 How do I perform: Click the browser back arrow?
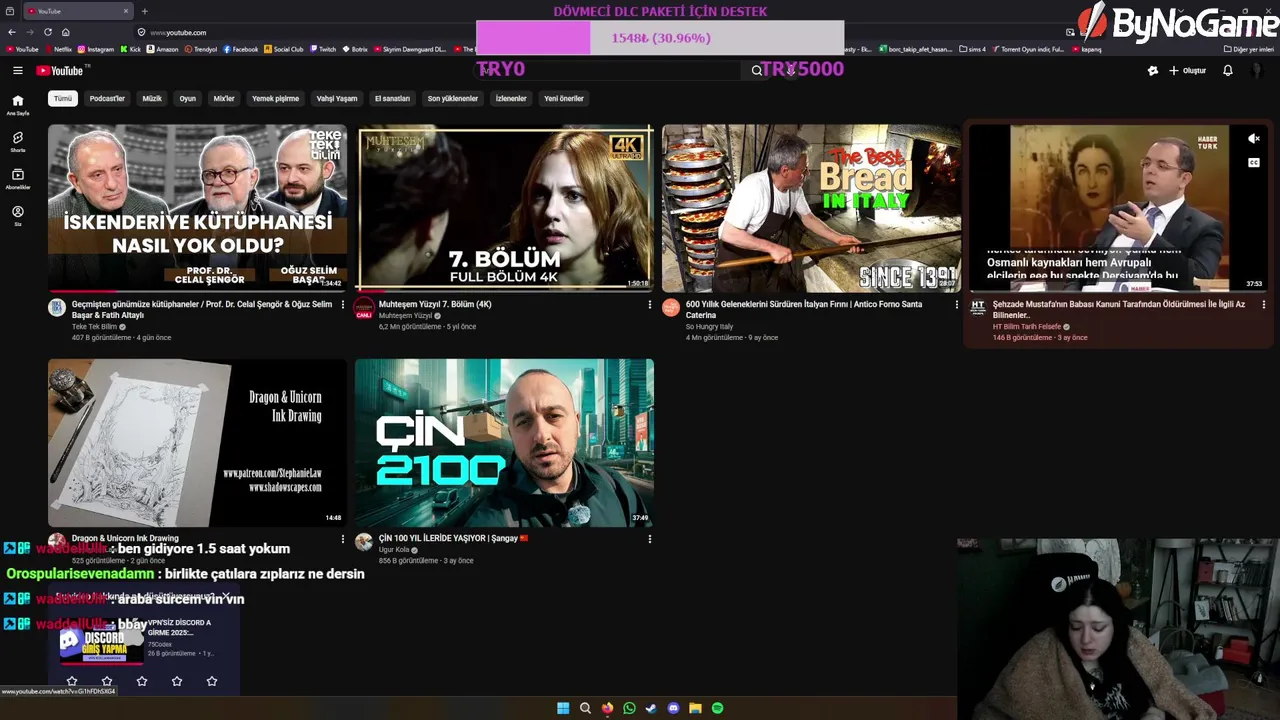pyautogui.click(x=12, y=32)
